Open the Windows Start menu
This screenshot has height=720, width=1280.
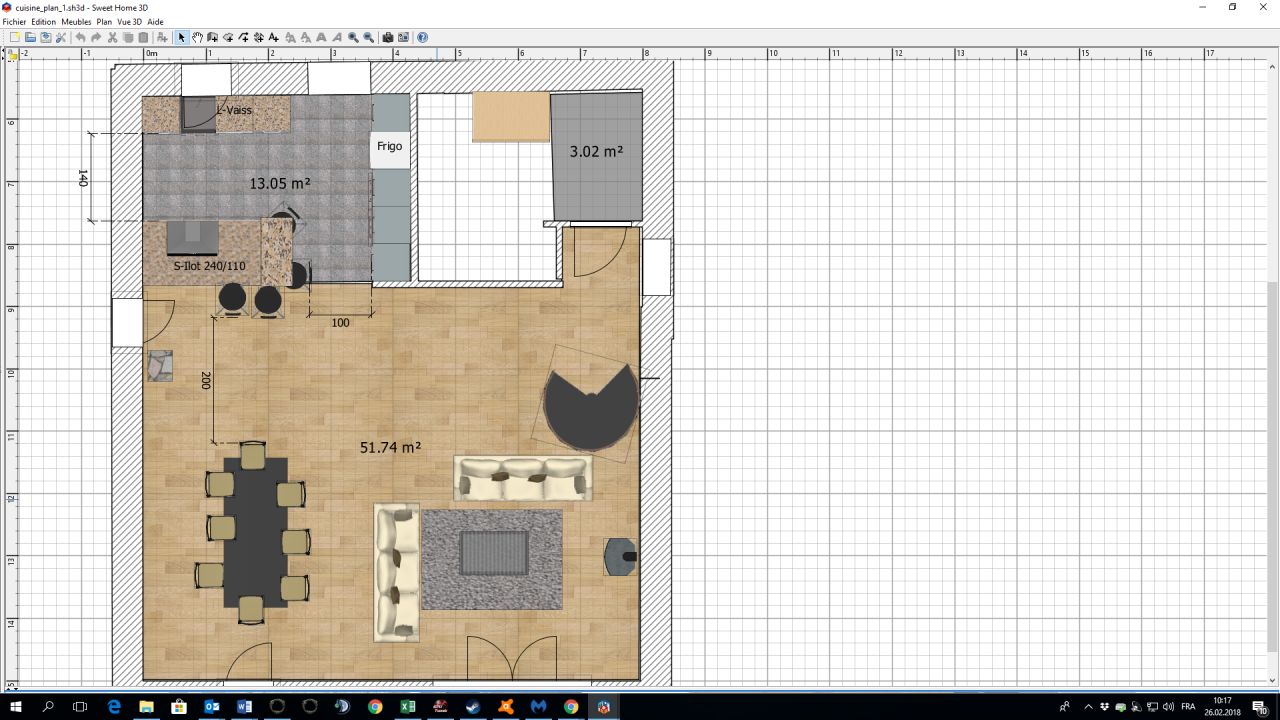tap(16, 706)
